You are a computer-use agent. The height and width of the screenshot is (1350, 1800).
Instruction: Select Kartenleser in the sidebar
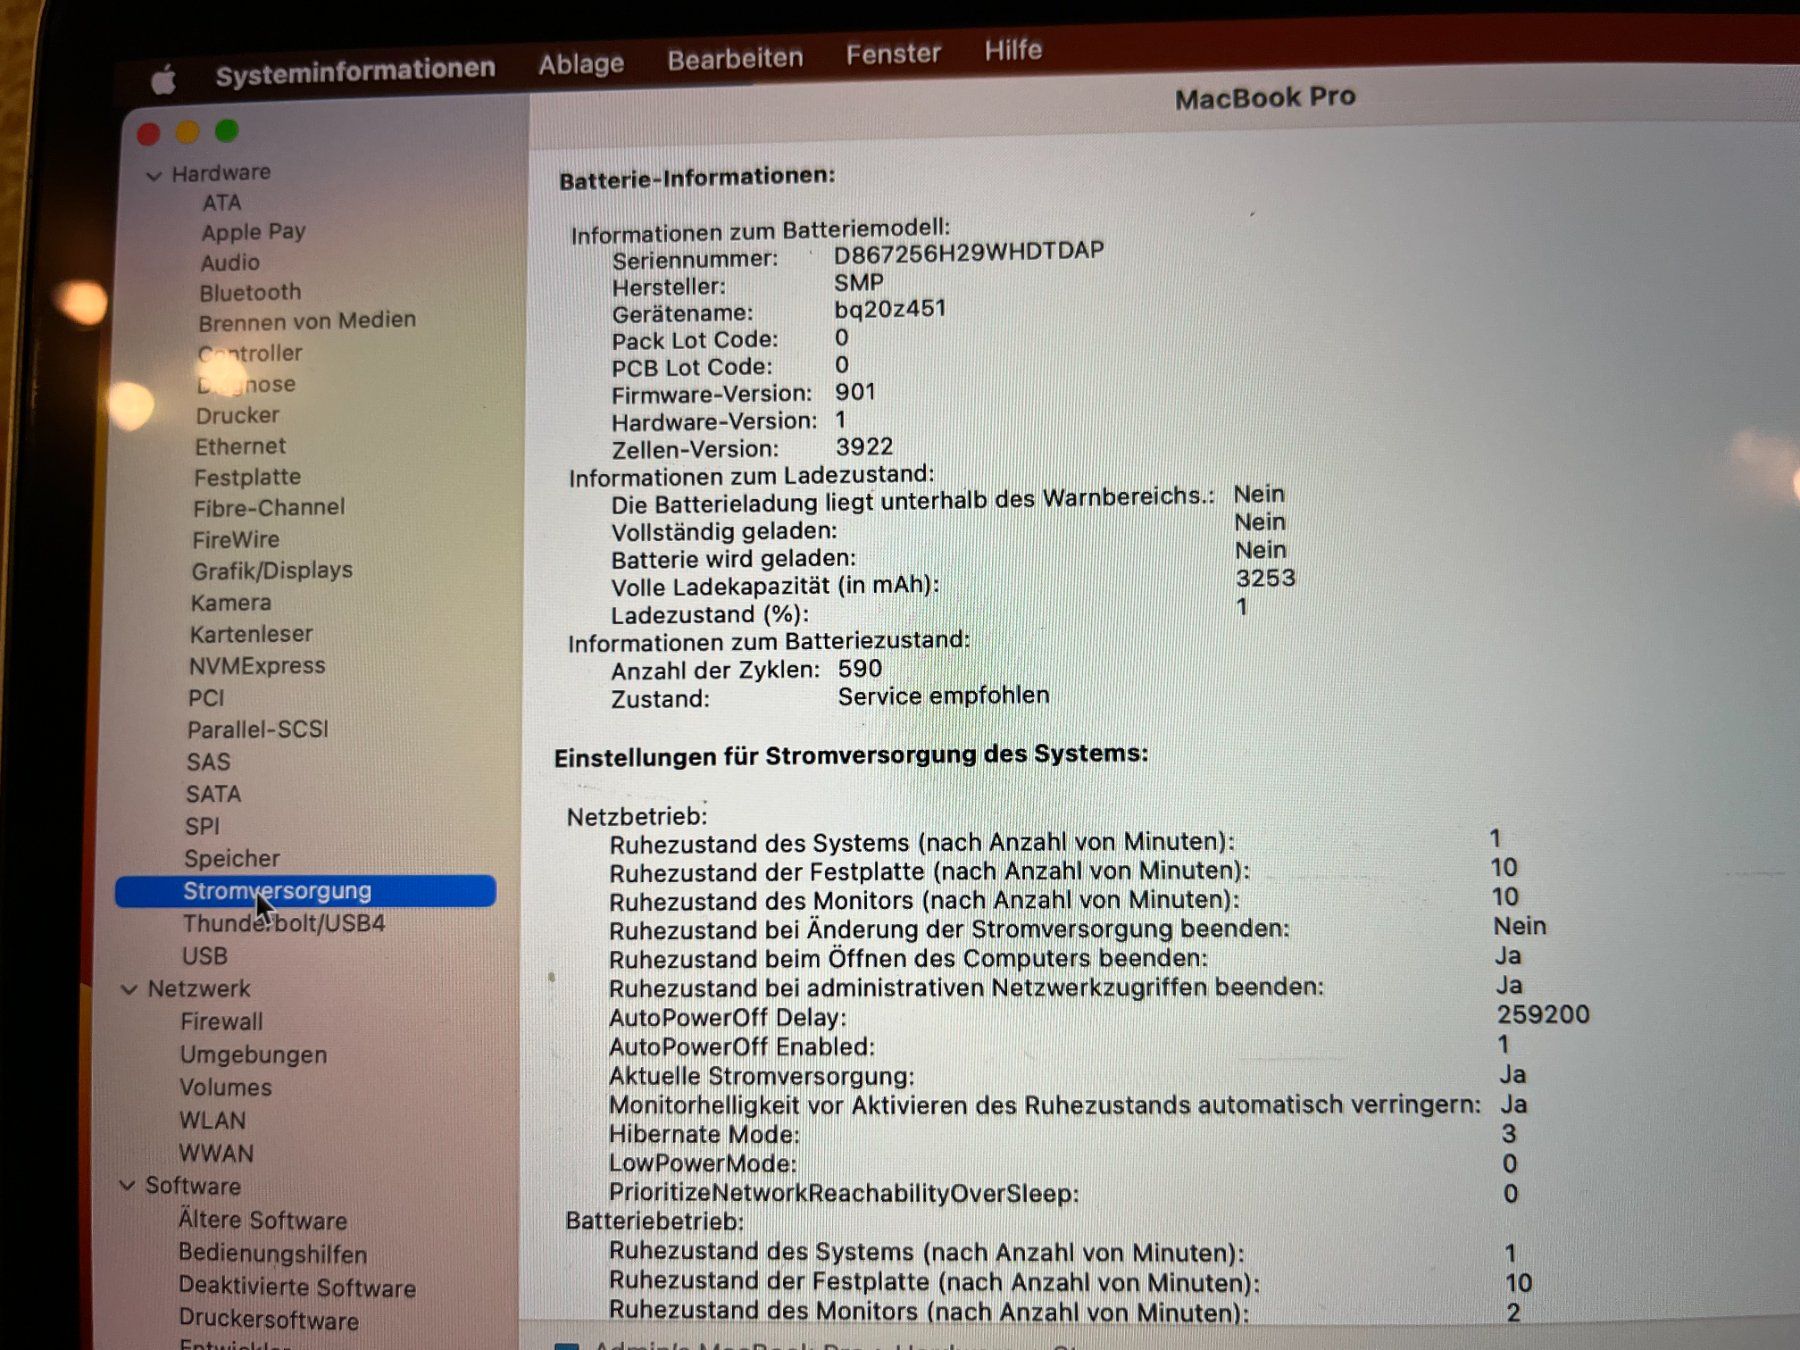point(251,634)
